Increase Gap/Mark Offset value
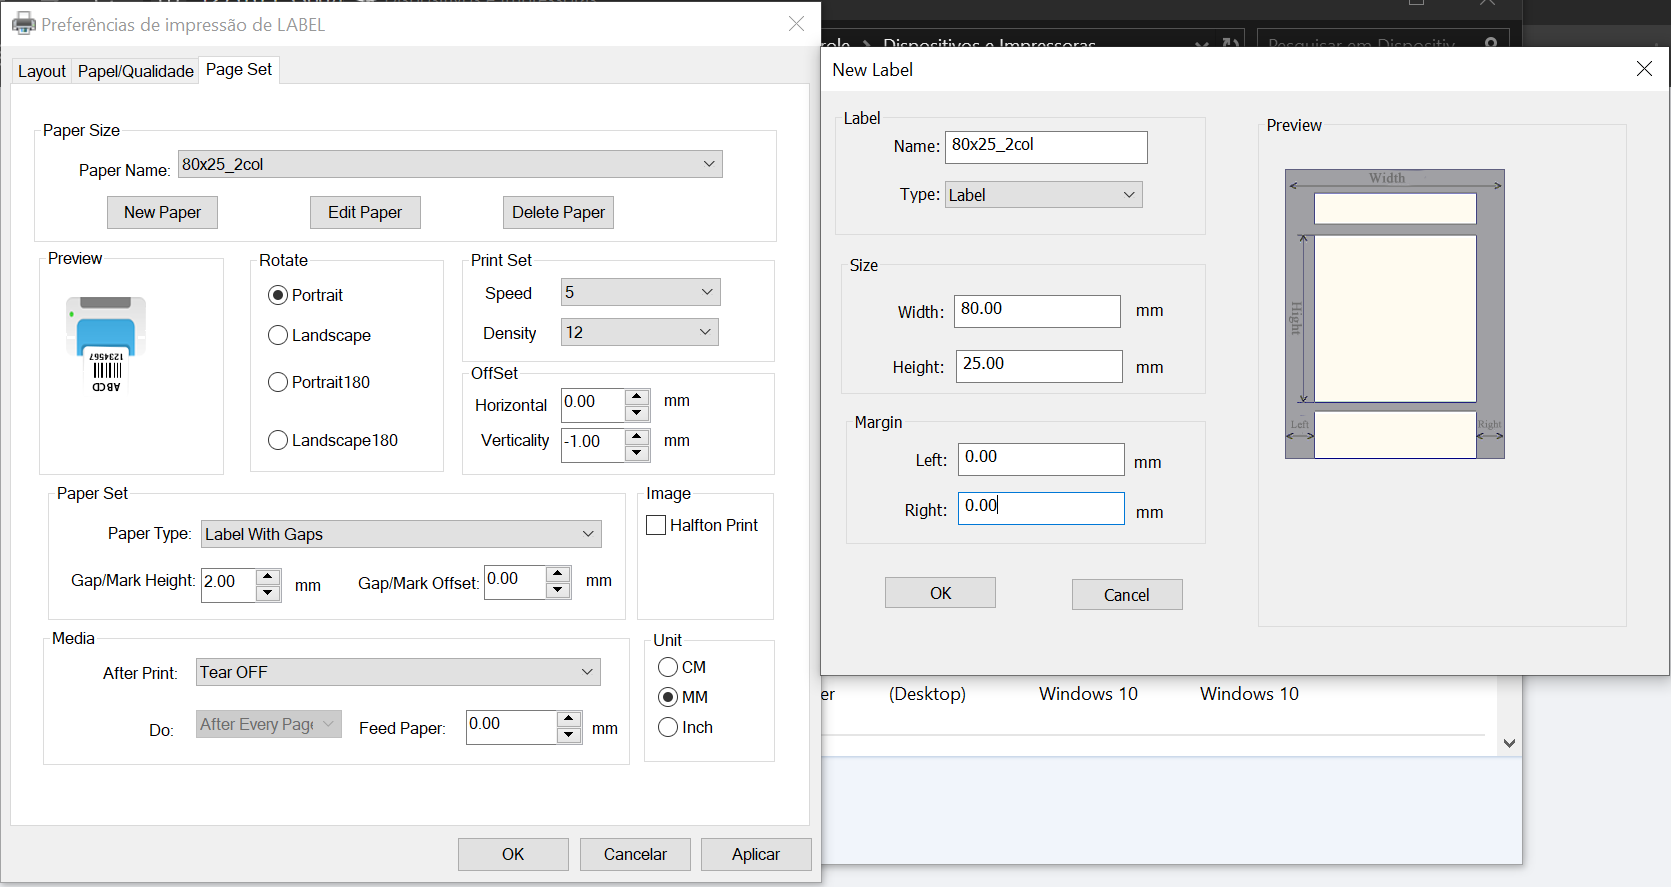Viewport: 1671px width, 887px height. (559, 574)
